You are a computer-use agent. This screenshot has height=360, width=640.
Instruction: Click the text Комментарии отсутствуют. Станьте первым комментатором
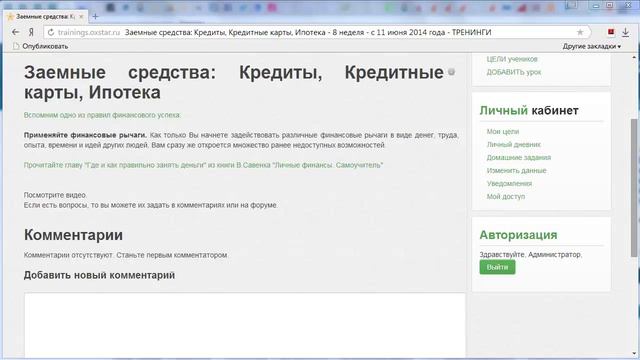coord(126,255)
